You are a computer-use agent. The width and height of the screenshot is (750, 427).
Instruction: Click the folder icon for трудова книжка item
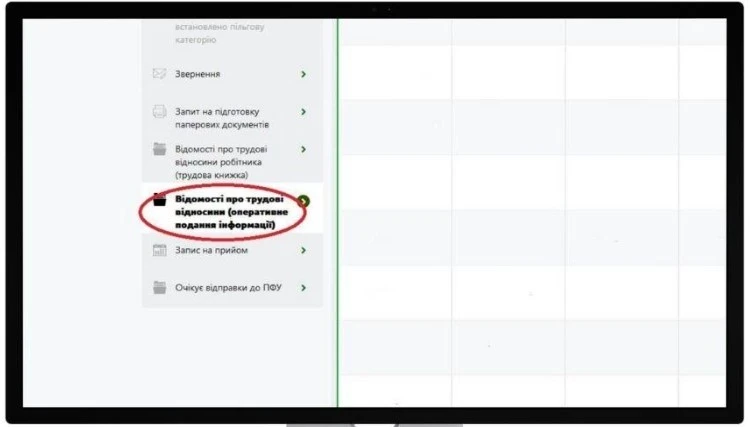[x=159, y=150]
